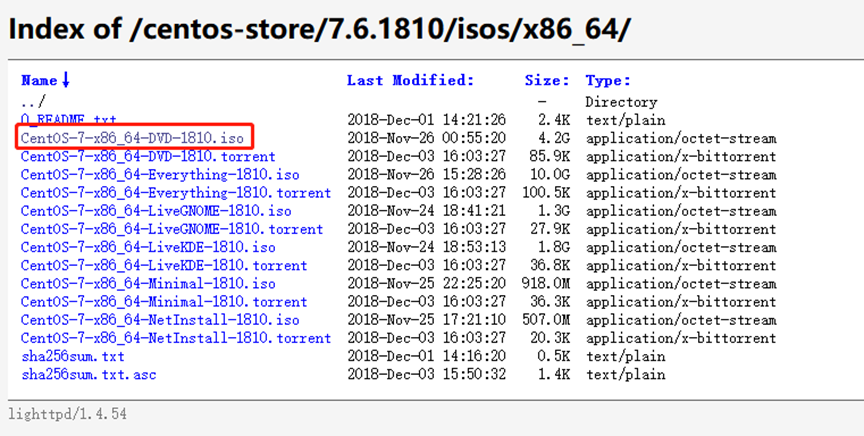Click the Directory type text
Viewport: 864px width, 436px height.
coord(621,102)
